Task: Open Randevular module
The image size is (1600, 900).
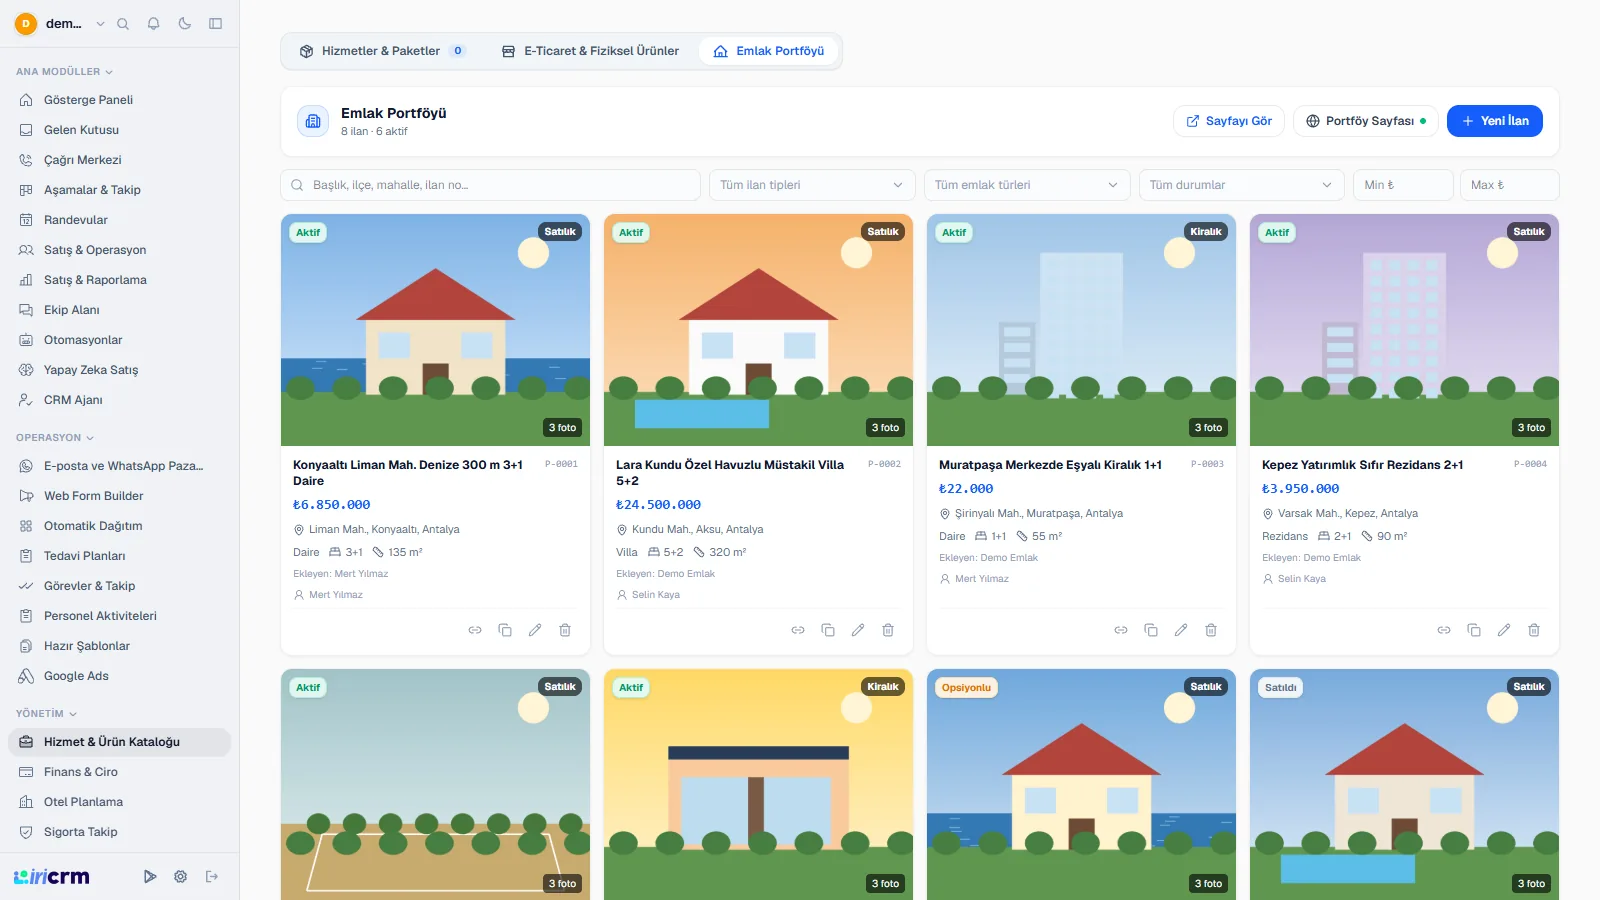Action: click(x=119, y=220)
